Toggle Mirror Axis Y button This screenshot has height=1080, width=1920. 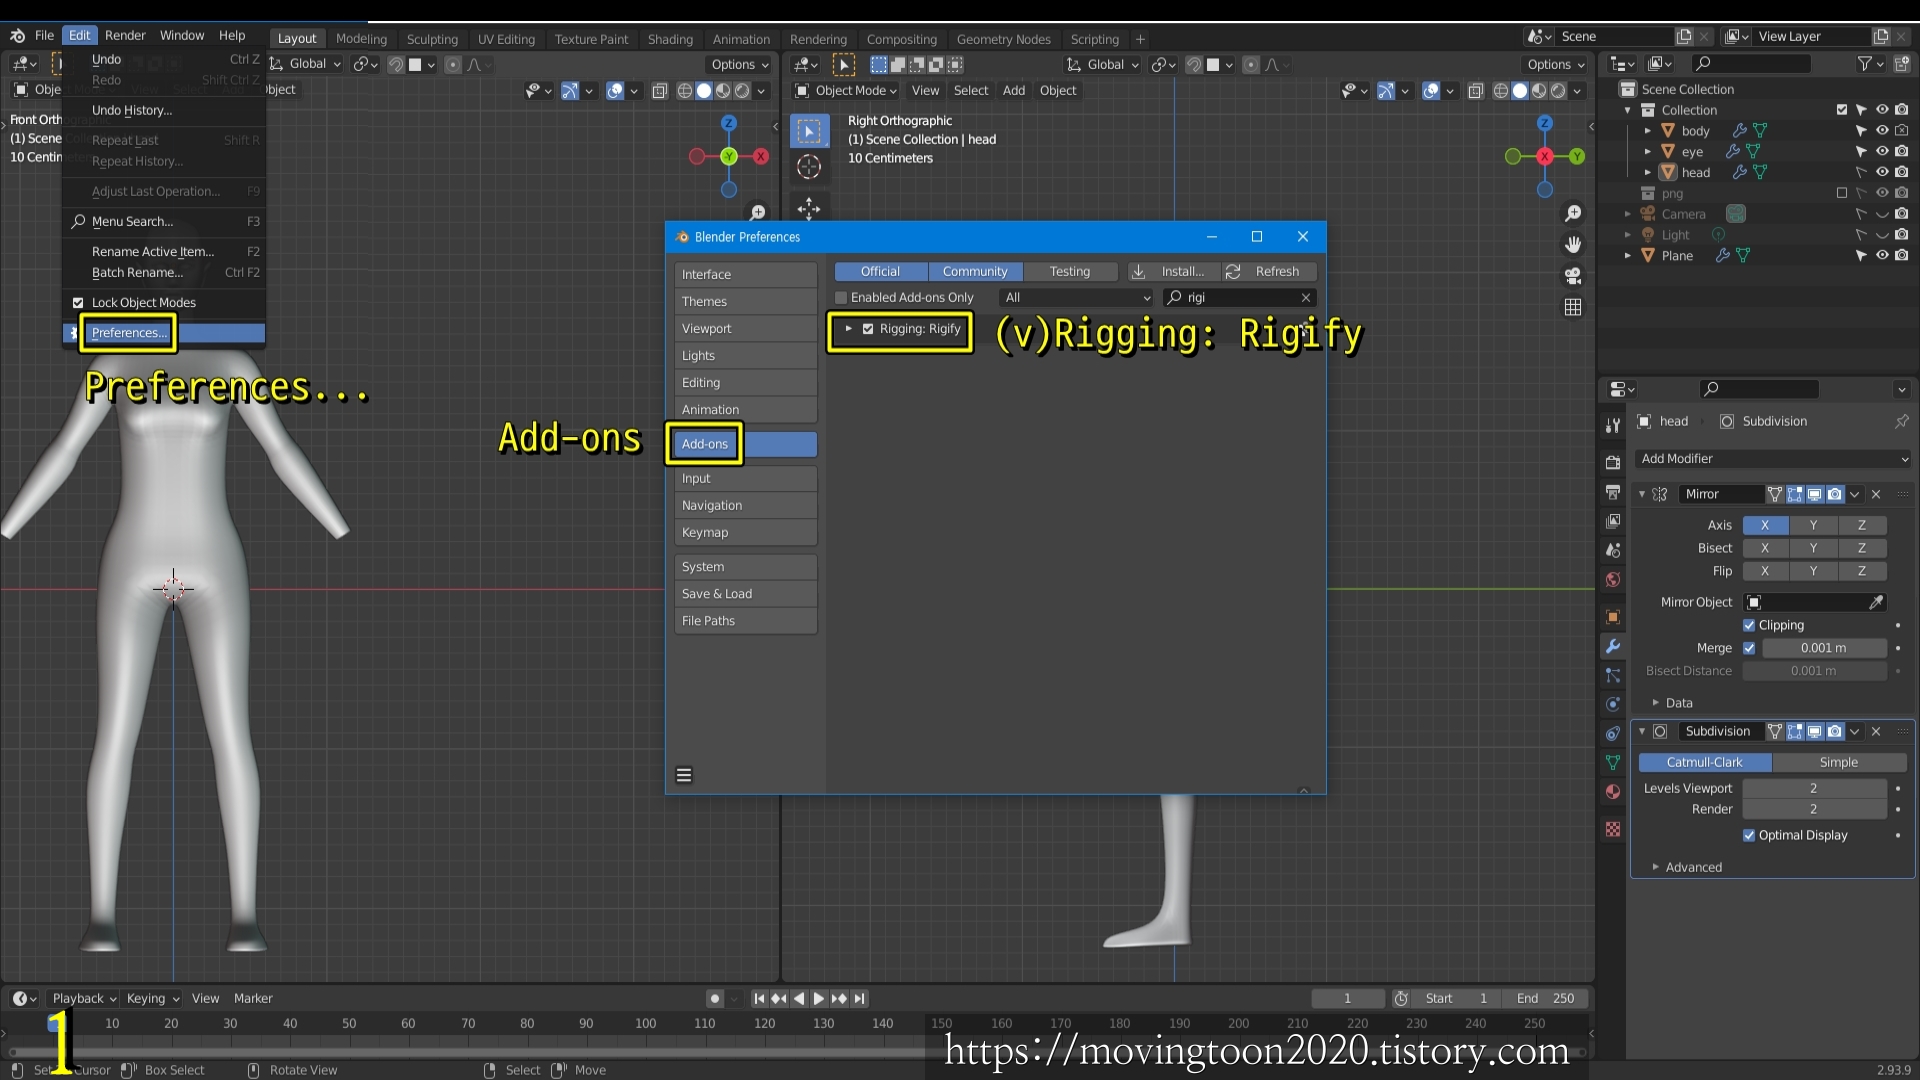pyautogui.click(x=1813, y=525)
